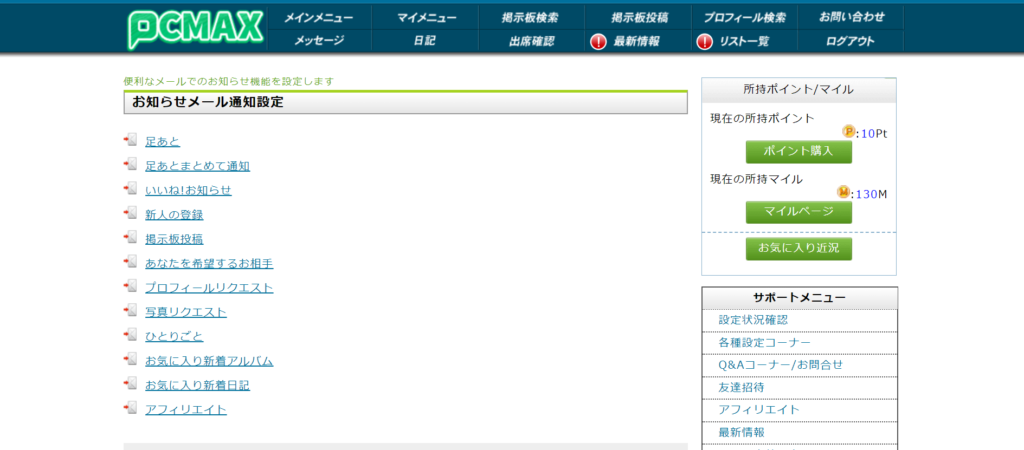Viewport: 1024px width, 450px height.
Task: Open the いいね!お知らせ setting link
Action: pos(188,190)
